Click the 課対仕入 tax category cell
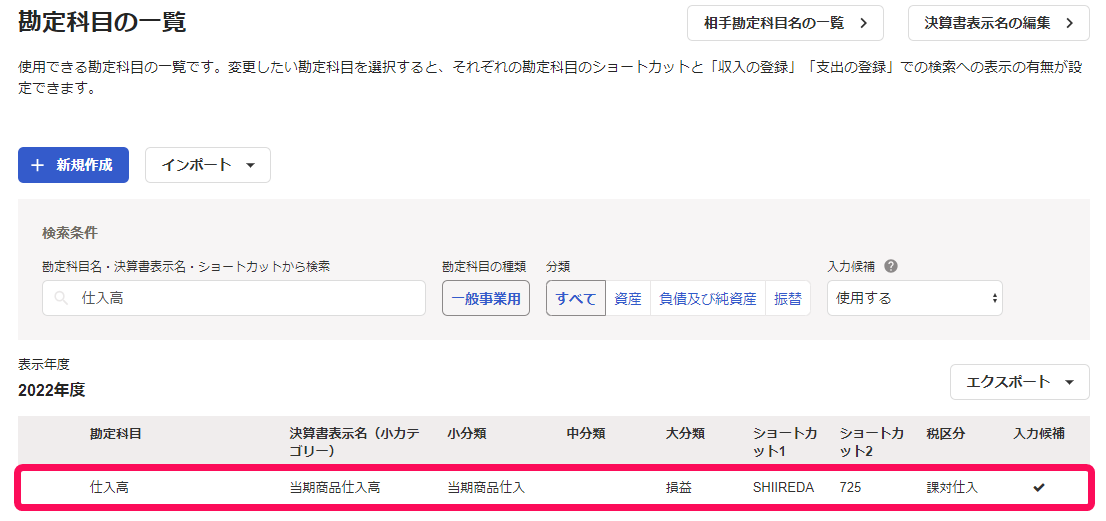This screenshot has height=521, width=1106. click(x=952, y=487)
